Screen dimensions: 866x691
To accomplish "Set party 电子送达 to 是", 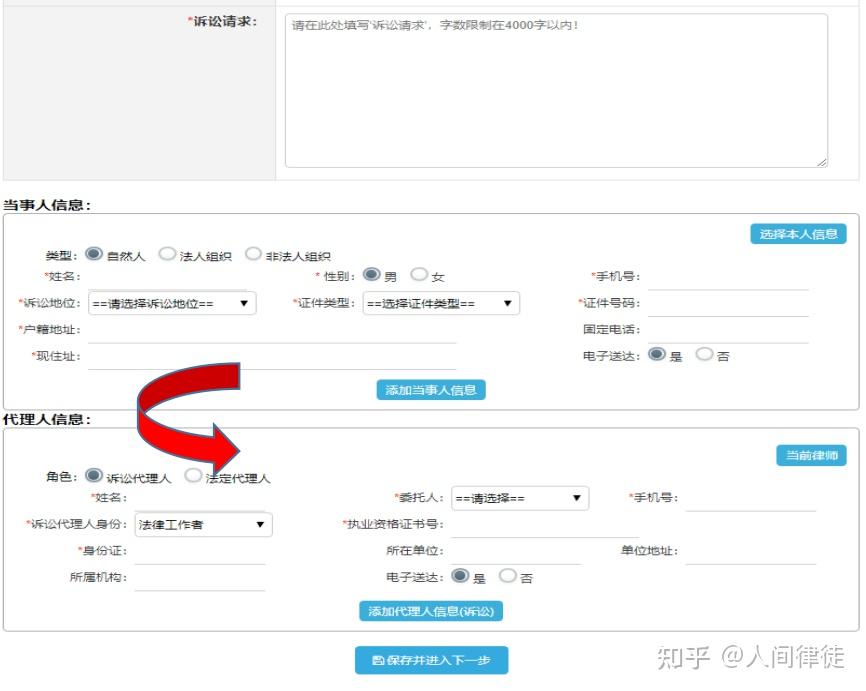I will (x=657, y=354).
